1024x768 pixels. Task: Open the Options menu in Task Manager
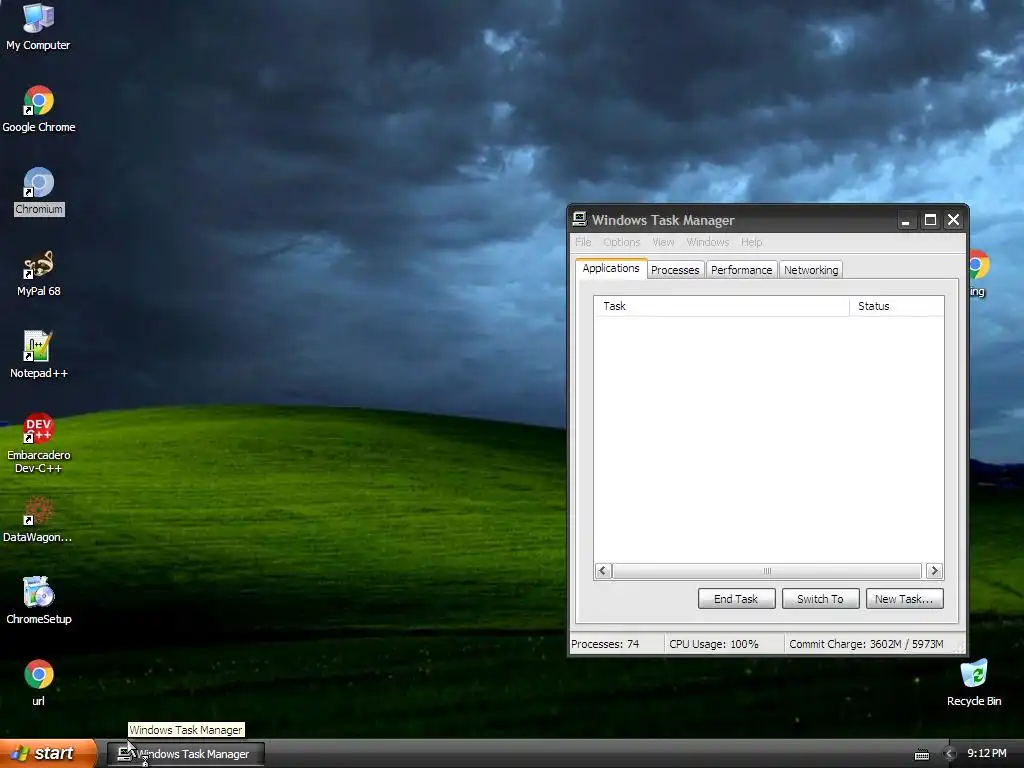click(622, 242)
